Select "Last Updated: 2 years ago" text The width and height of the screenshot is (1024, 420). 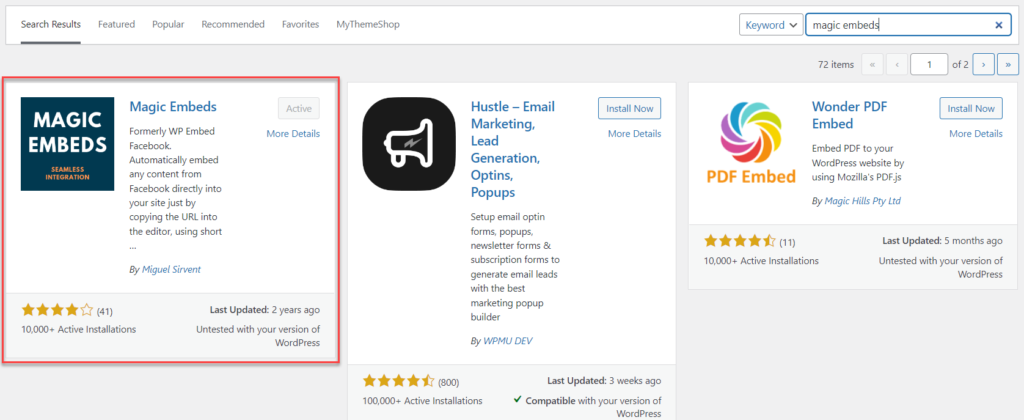[x=264, y=310]
